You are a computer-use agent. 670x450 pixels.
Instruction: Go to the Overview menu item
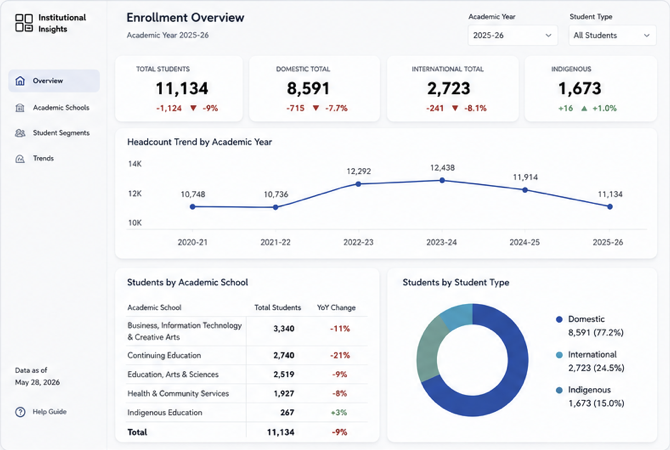click(54, 81)
